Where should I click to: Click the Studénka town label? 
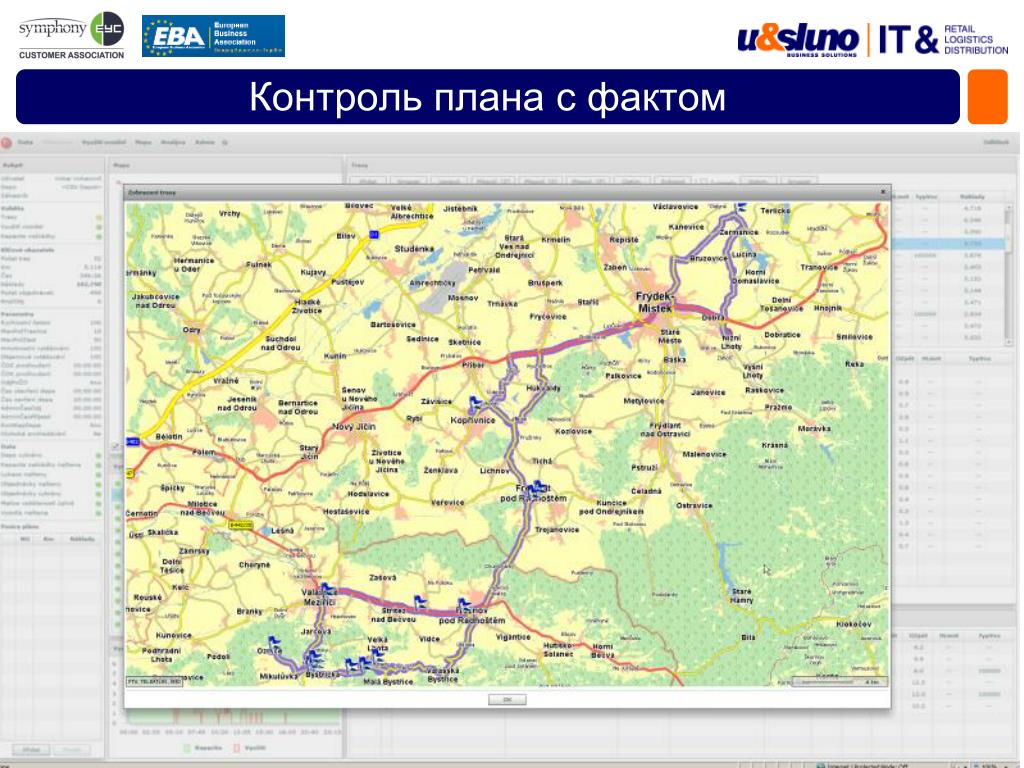pyautogui.click(x=414, y=249)
